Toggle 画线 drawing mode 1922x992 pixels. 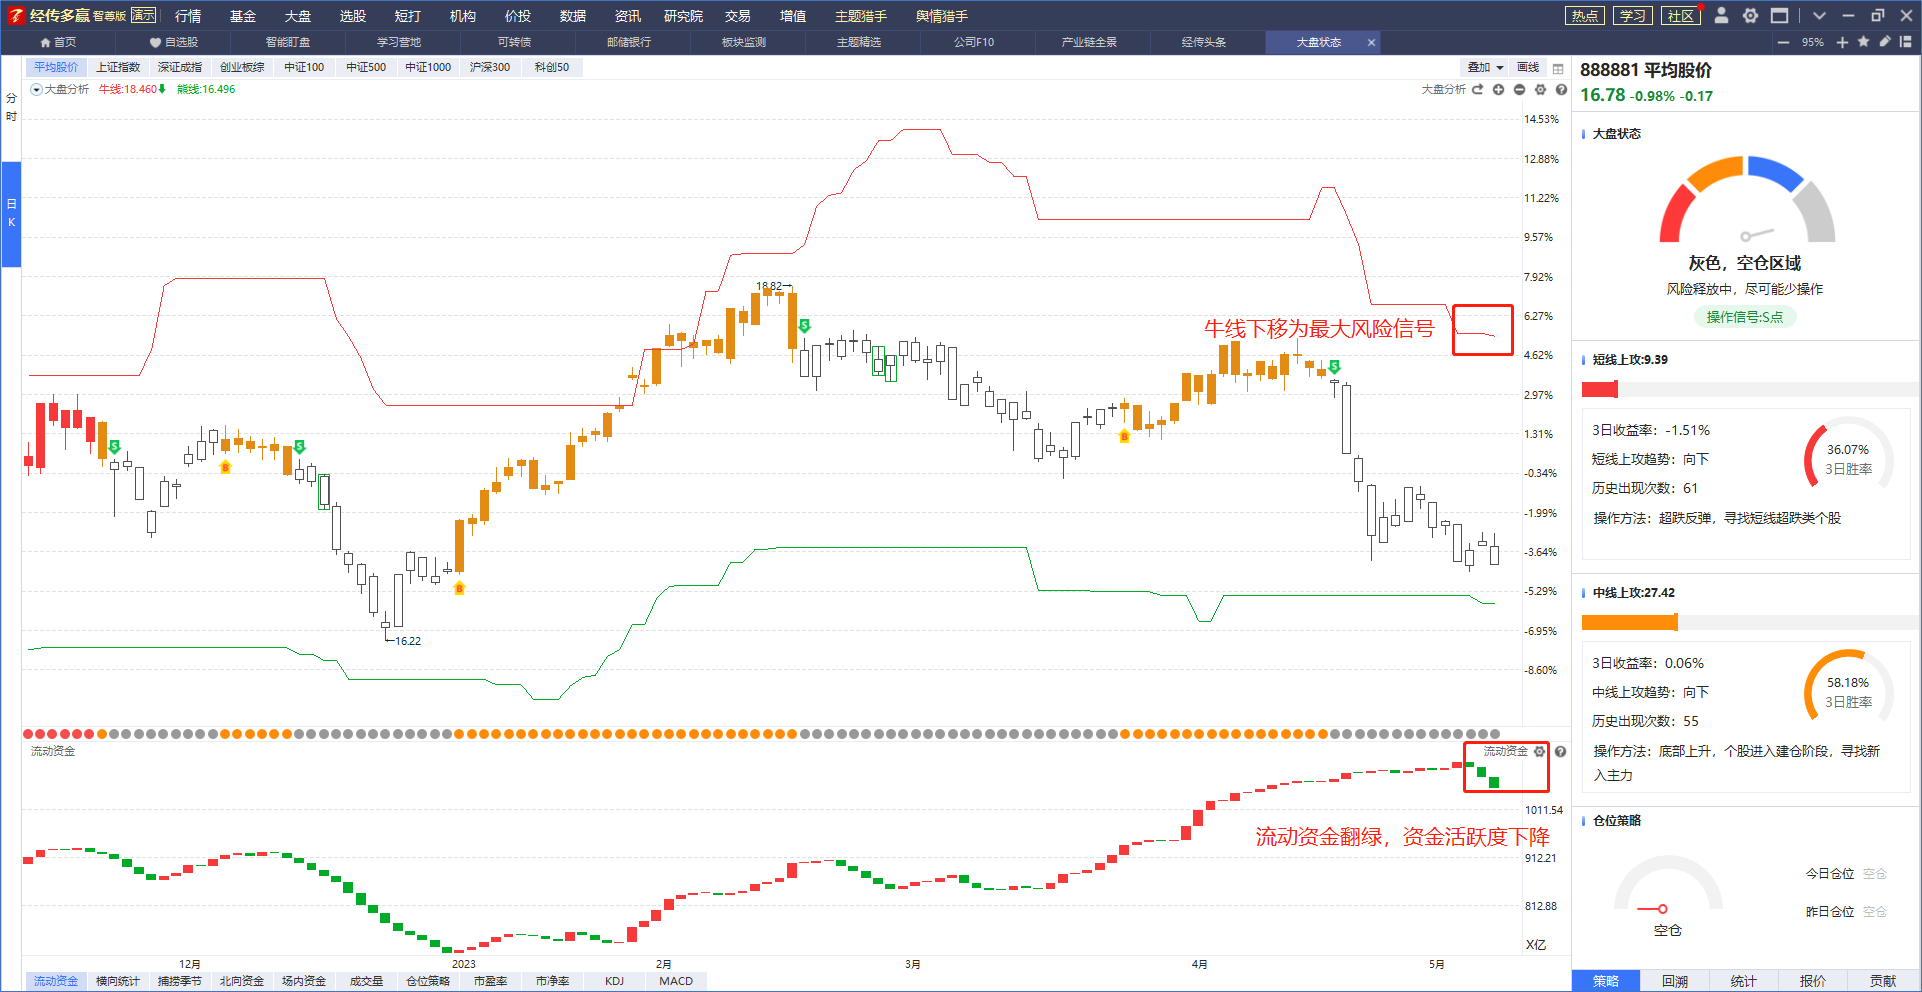point(1528,67)
